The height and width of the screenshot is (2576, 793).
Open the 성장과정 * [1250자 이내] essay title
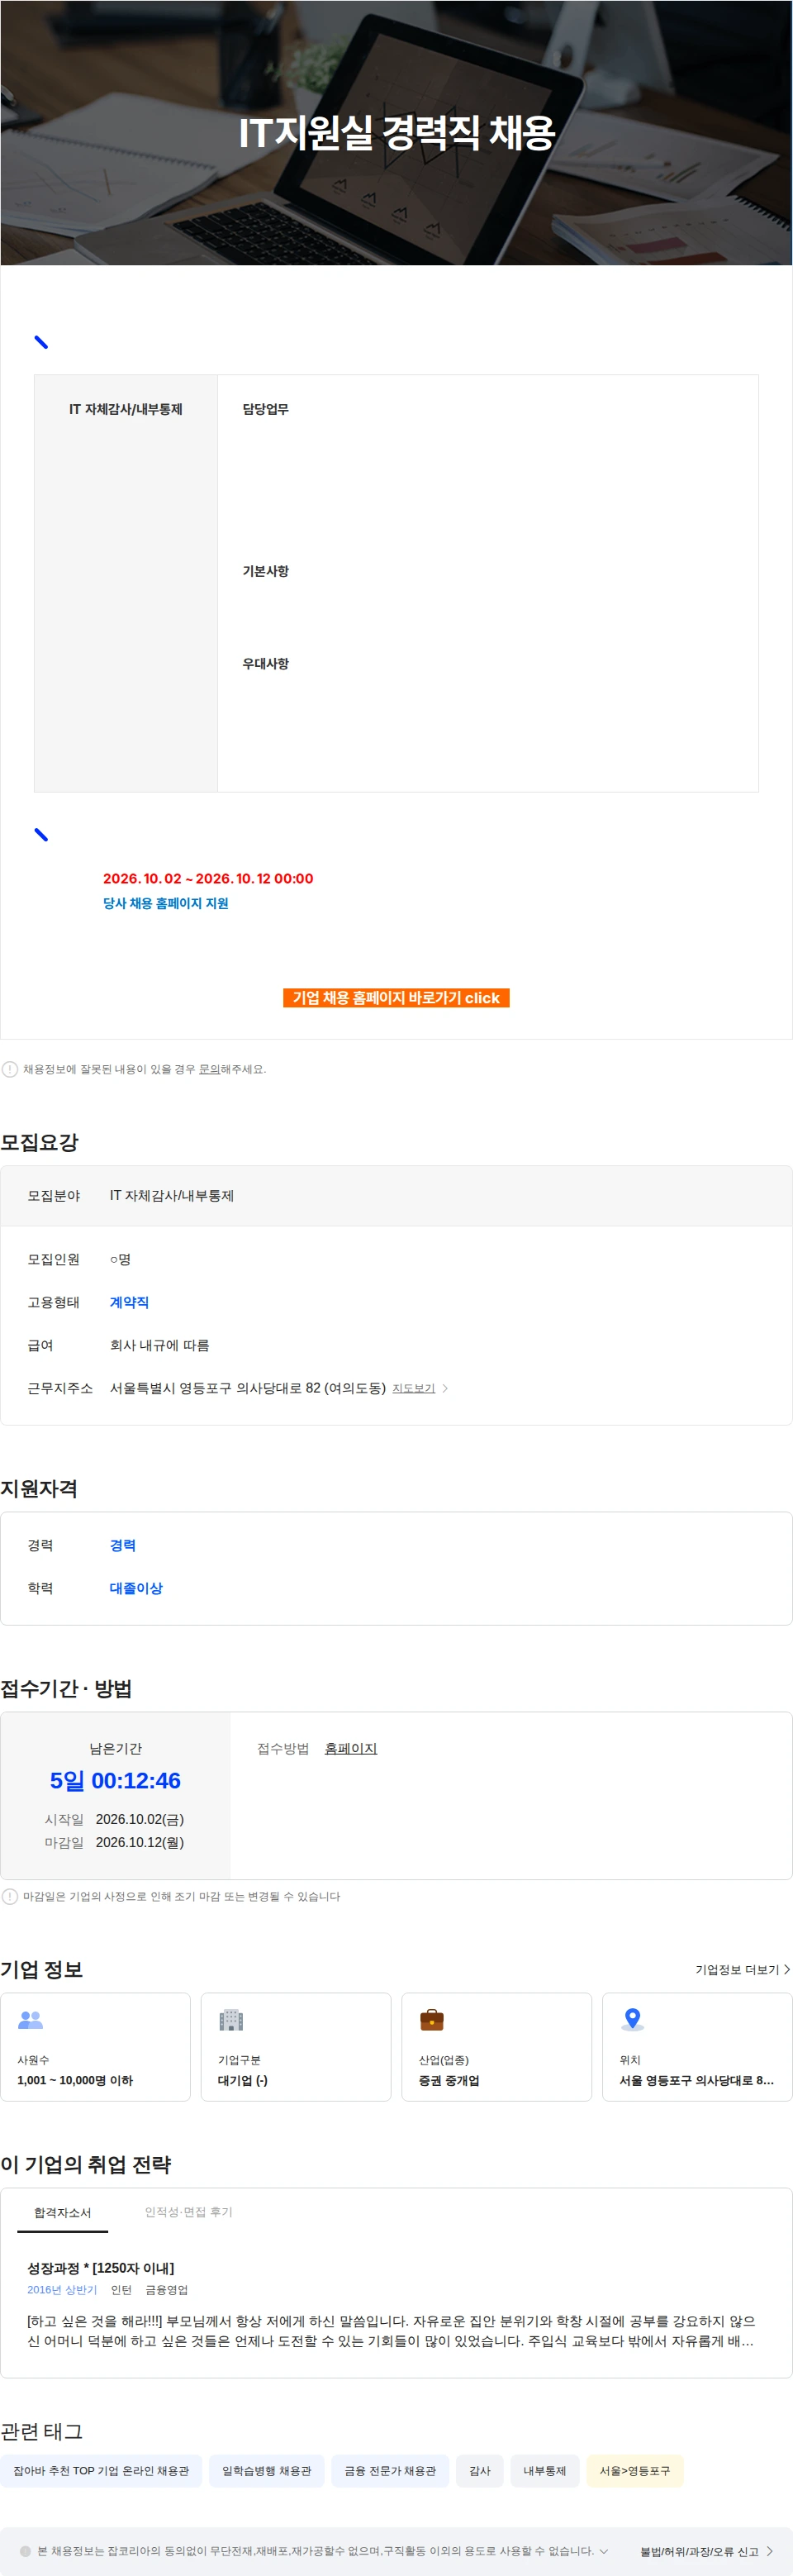pyautogui.click(x=100, y=2268)
